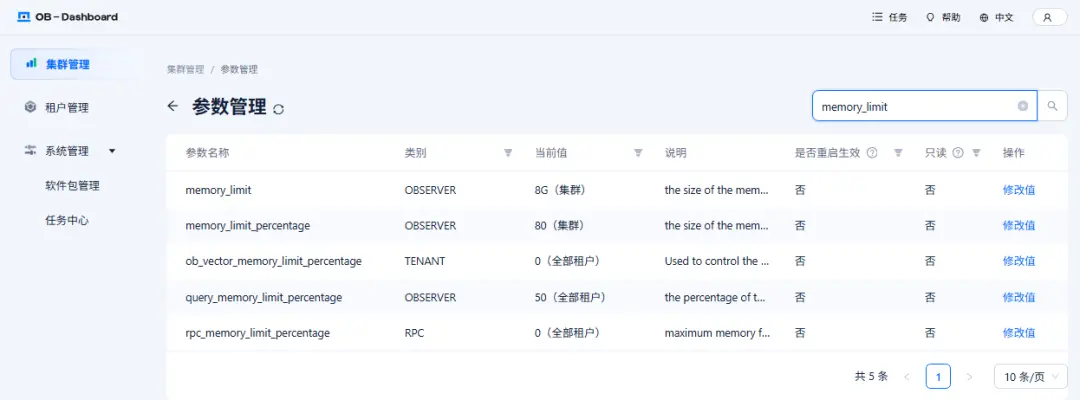
Task: Filter the 类别 column
Action: [x=508, y=153]
